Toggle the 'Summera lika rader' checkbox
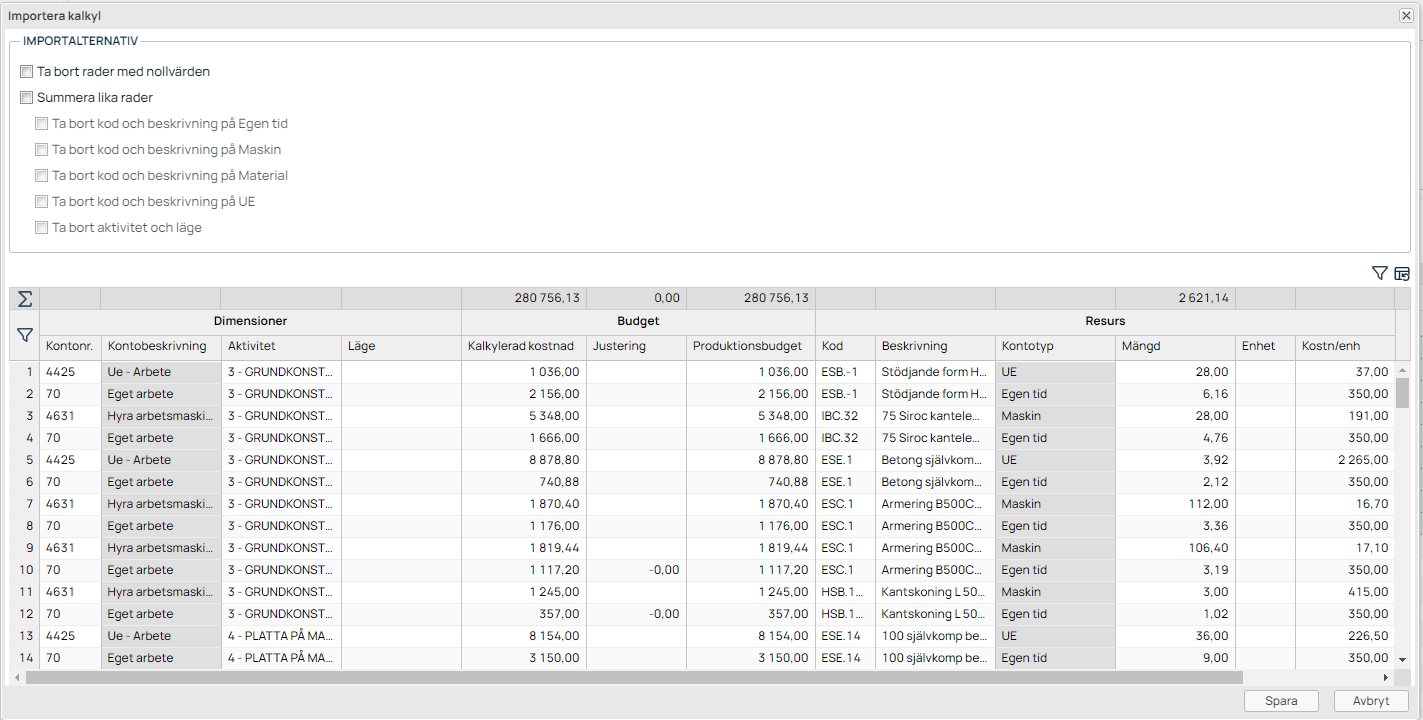Image resolution: width=1423 pixels, height=720 pixels. (27, 98)
